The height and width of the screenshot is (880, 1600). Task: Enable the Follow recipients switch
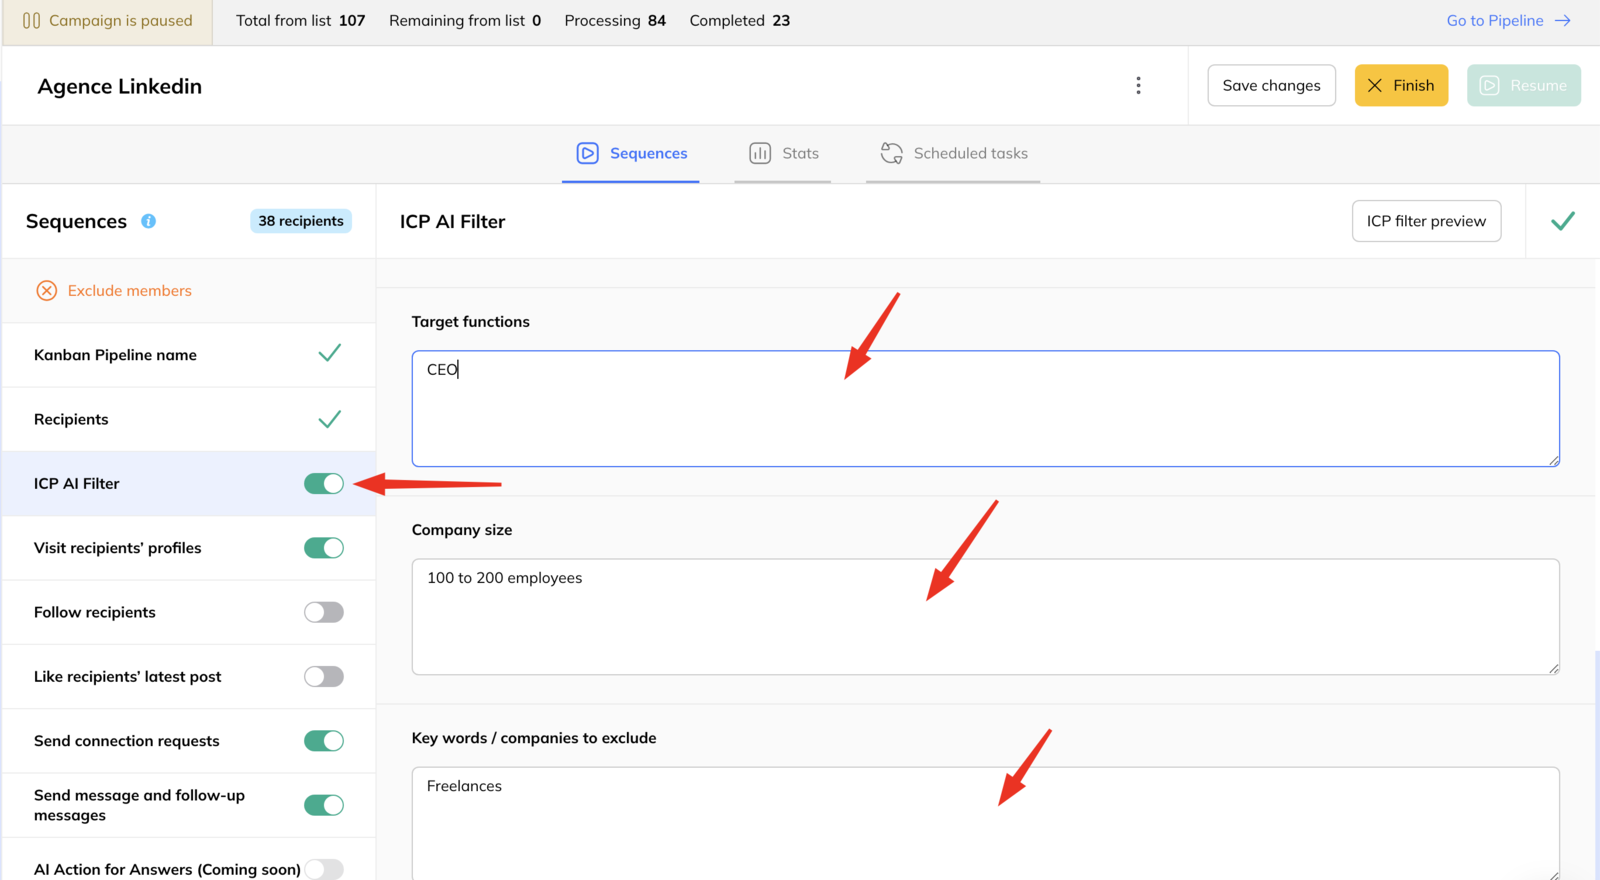(324, 612)
